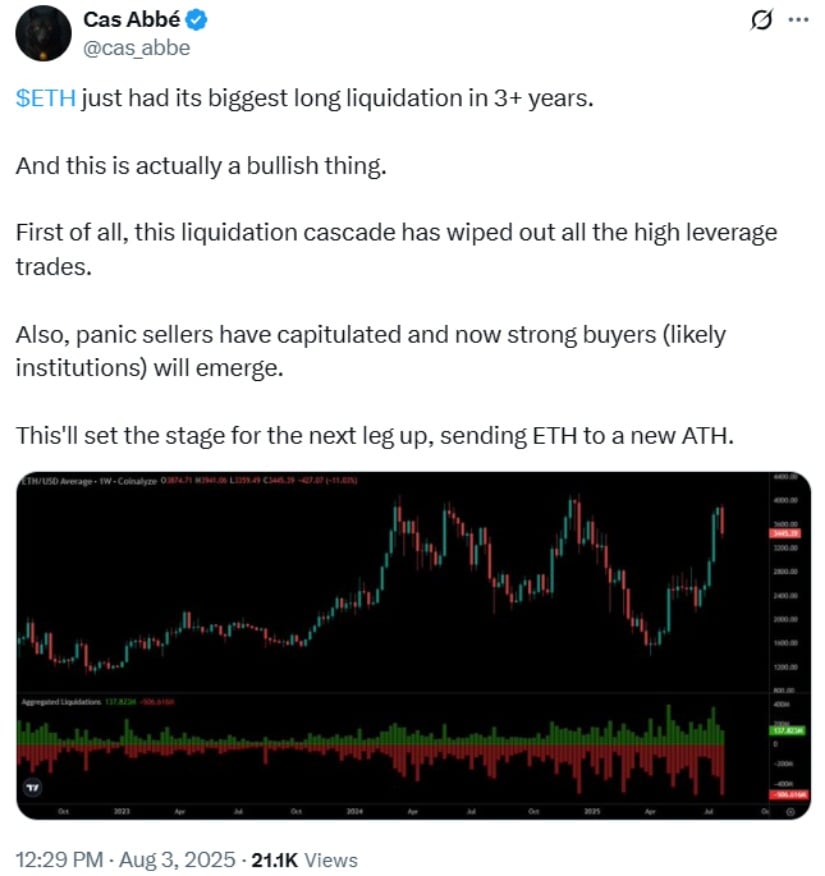
Task: Click the green liquidation value label
Action: pyautogui.click(x=788, y=730)
